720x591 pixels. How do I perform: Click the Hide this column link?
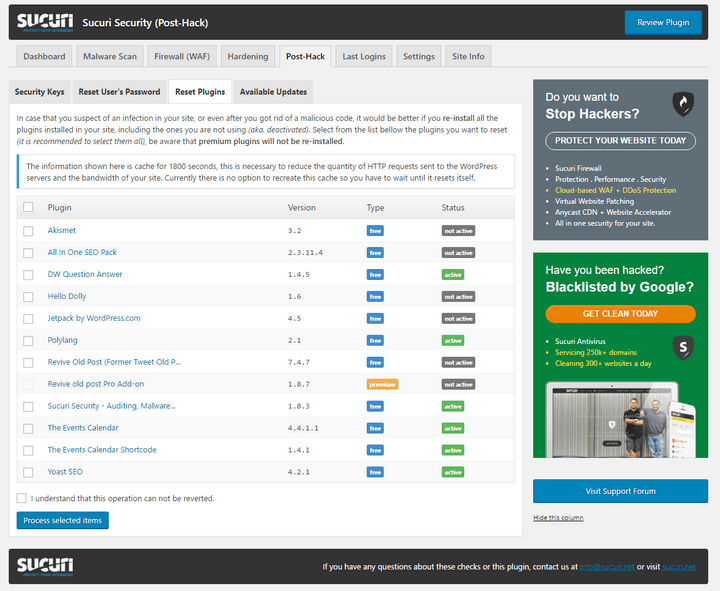[x=558, y=518]
